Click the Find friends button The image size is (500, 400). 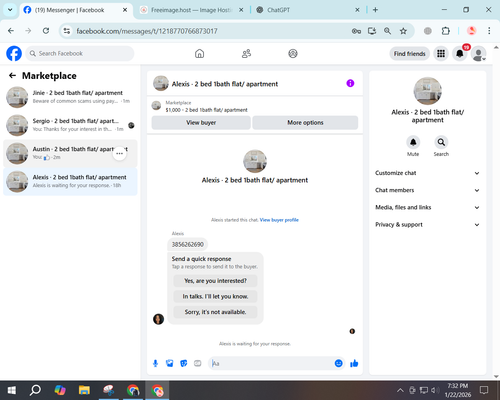(409, 54)
